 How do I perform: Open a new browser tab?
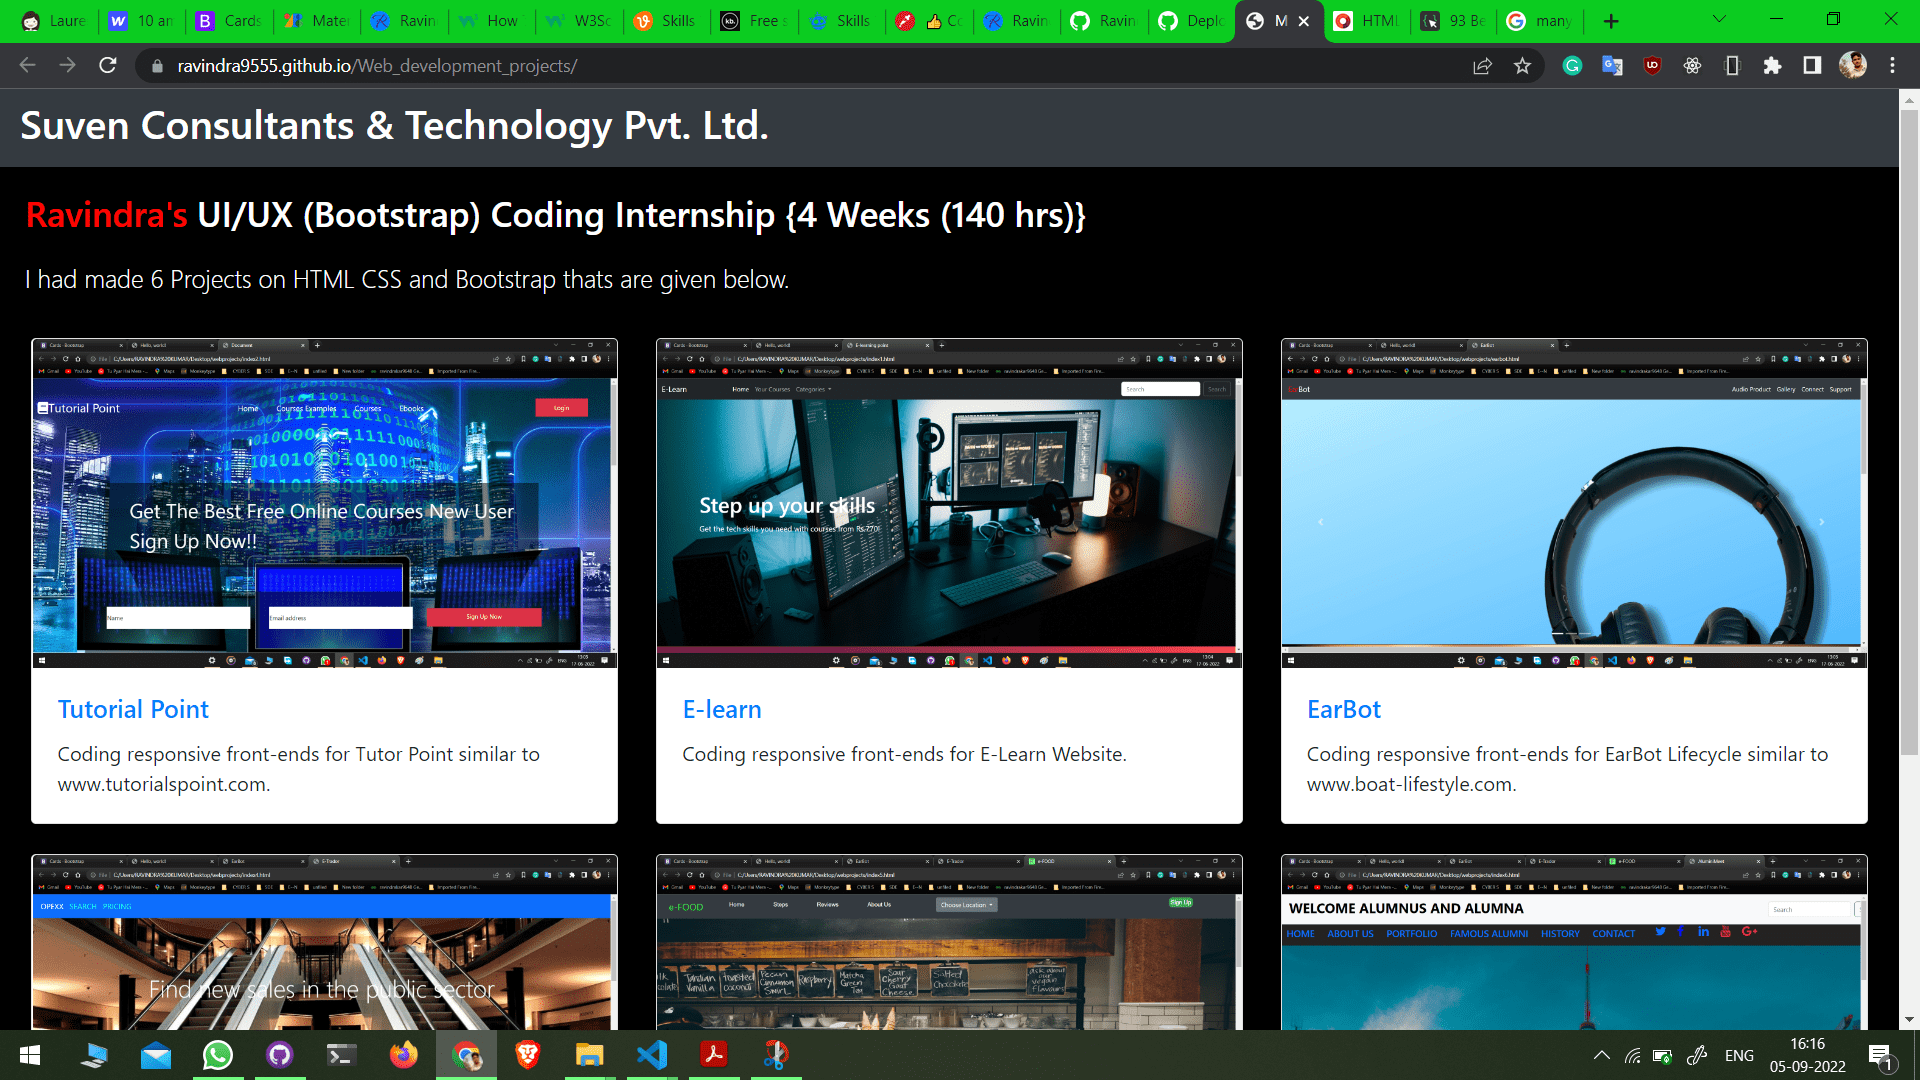(x=1611, y=21)
